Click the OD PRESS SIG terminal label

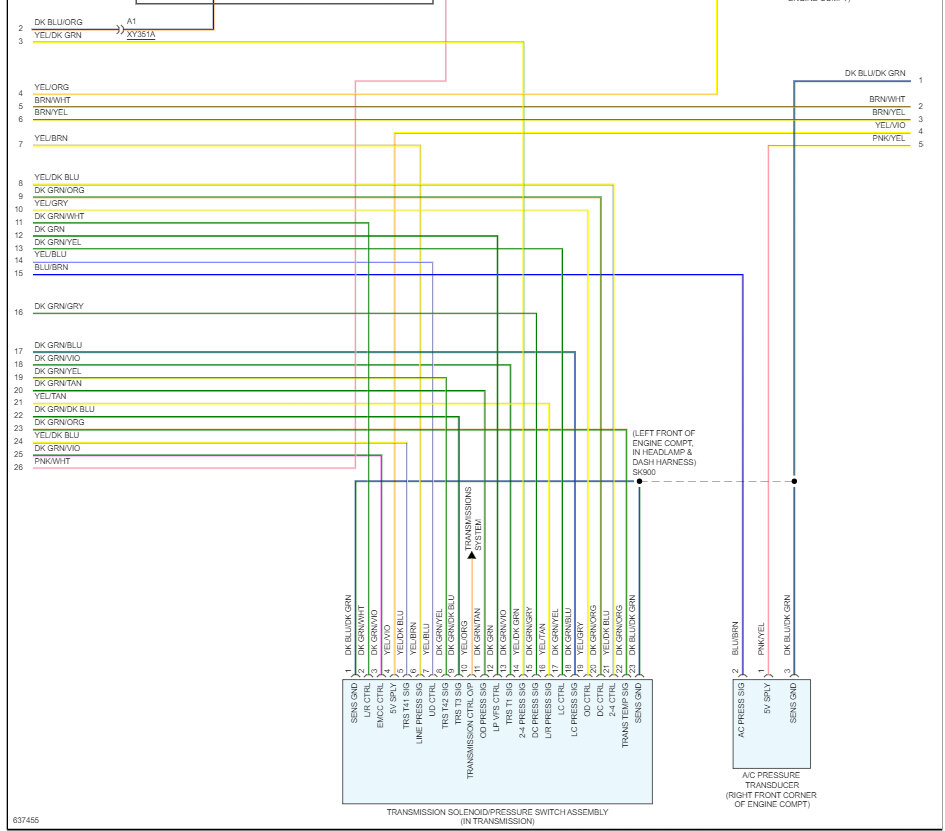click(483, 710)
